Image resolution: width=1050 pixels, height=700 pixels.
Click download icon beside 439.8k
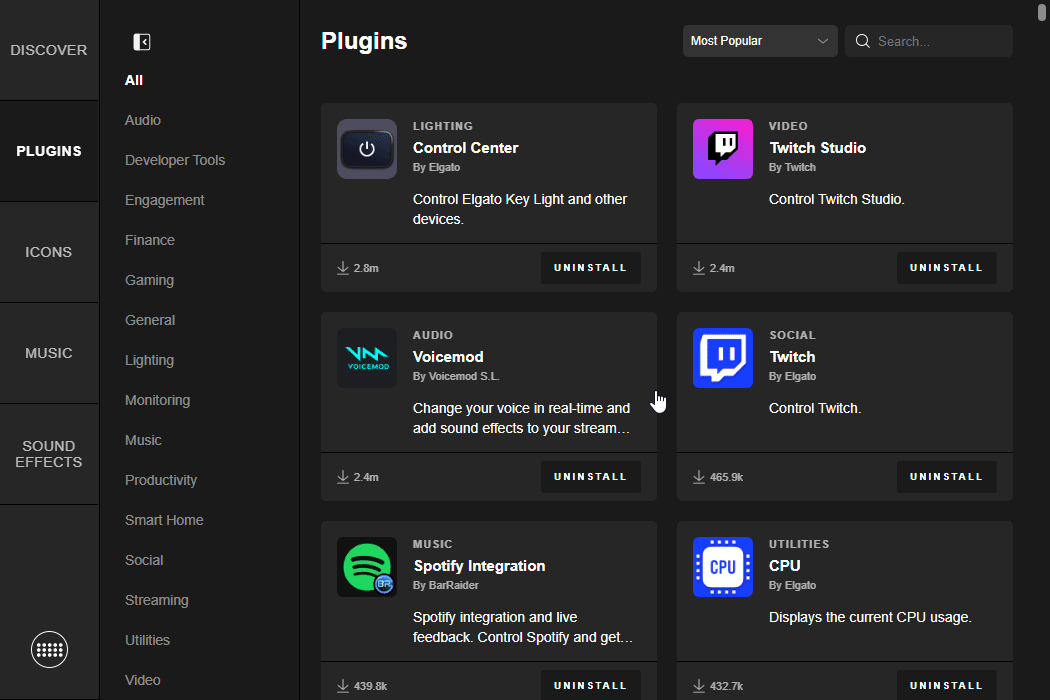click(343, 686)
